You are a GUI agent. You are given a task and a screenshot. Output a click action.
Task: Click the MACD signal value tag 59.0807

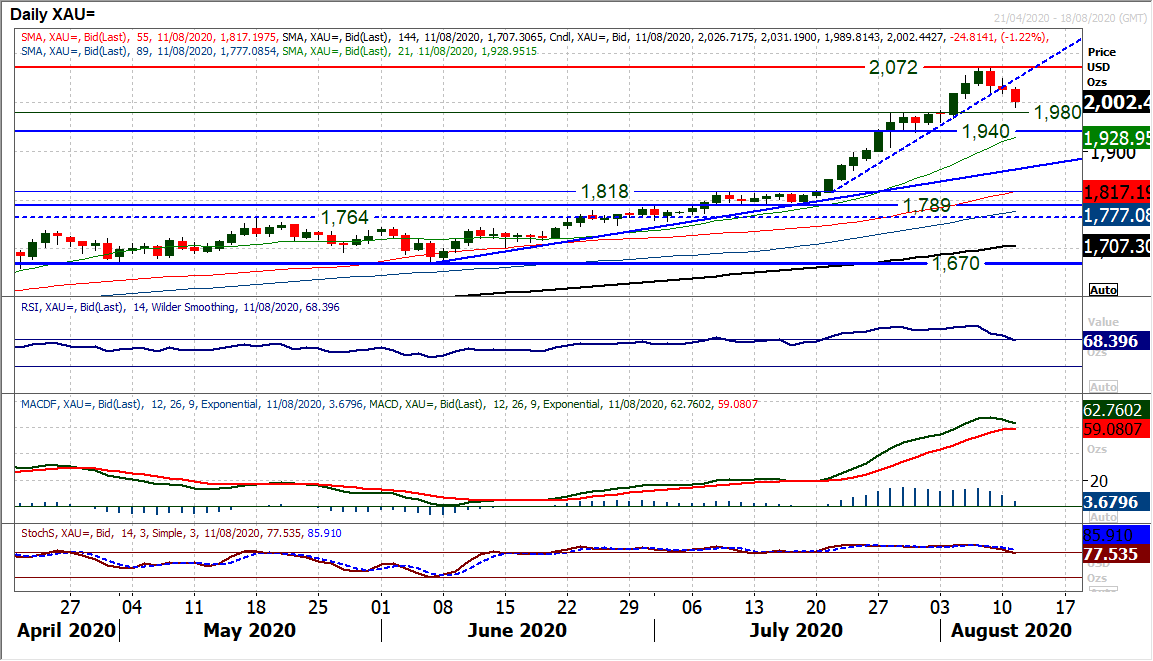pyautogui.click(x=1117, y=428)
